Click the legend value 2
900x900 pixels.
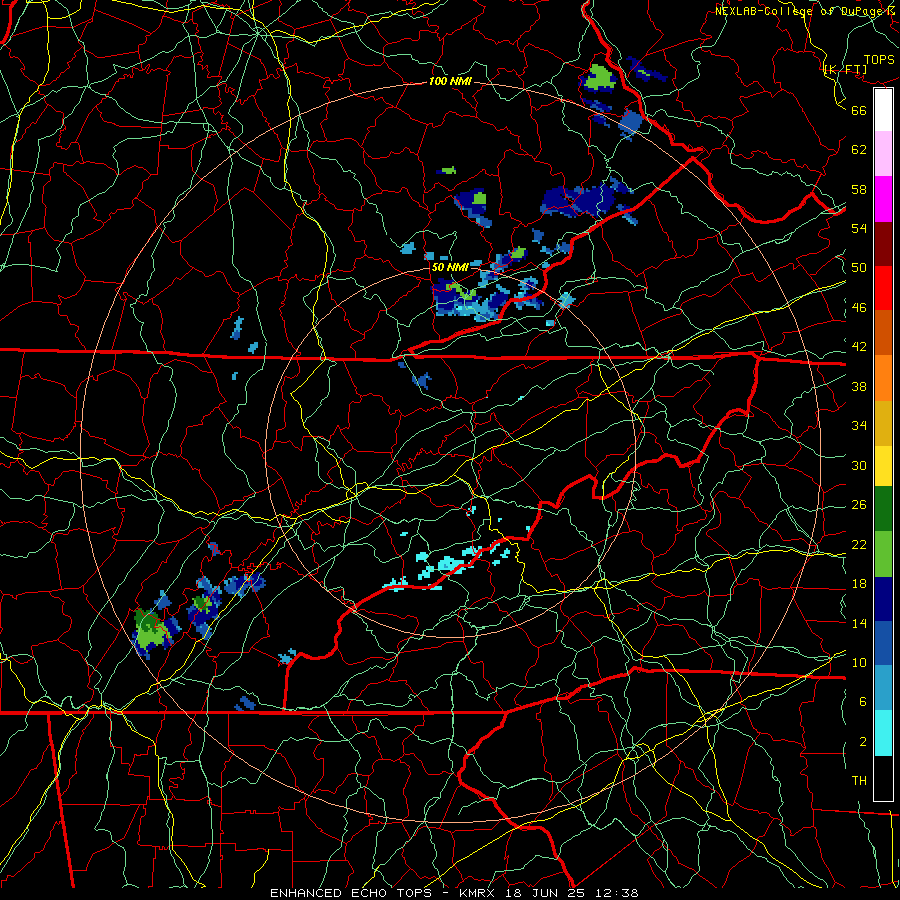point(863,742)
